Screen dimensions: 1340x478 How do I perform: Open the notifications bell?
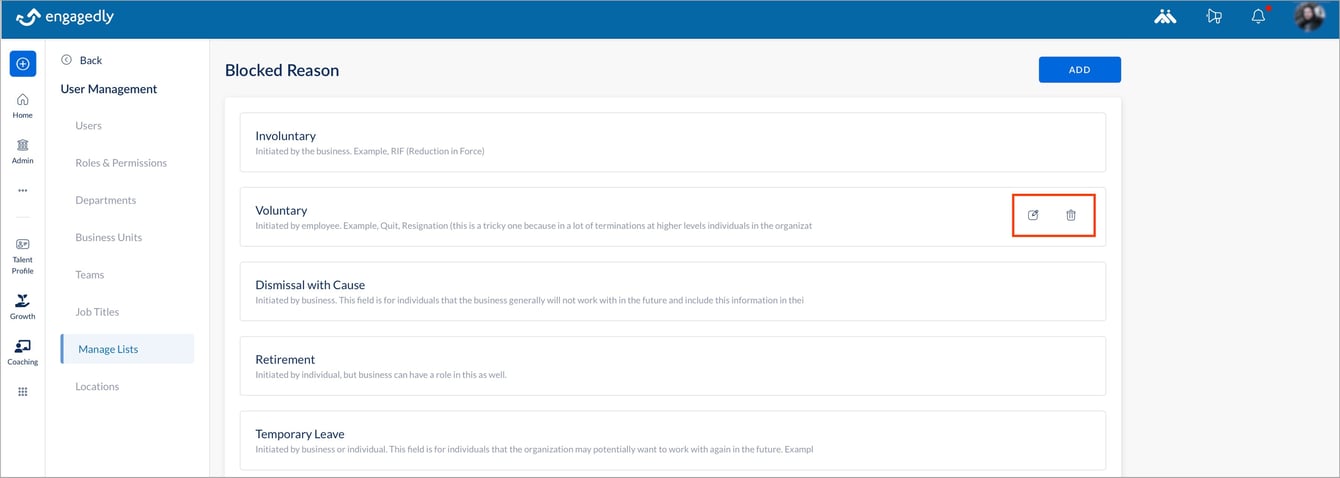(1259, 16)
